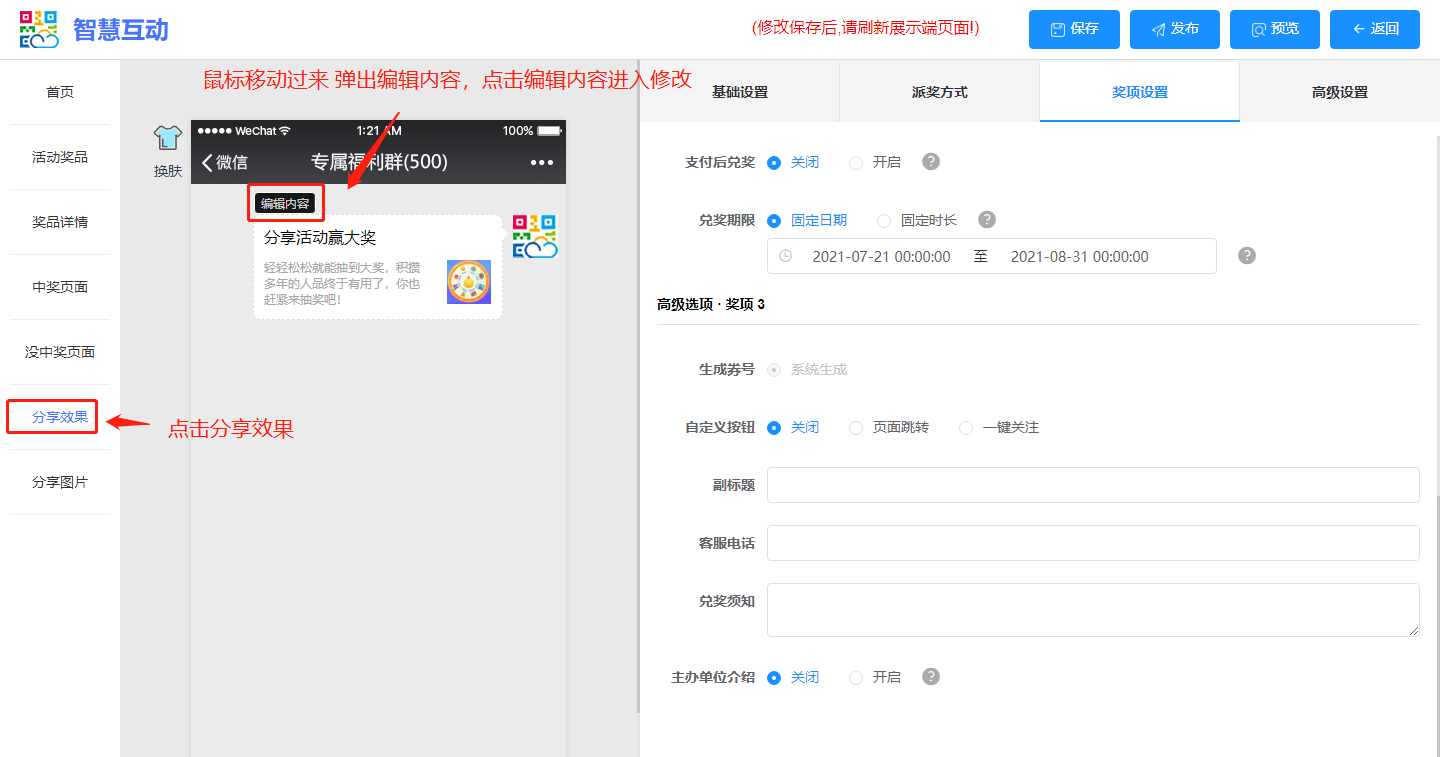
Task: Choose 页面跳转 for 自定义按钮
Action: [x=856, y=428]
